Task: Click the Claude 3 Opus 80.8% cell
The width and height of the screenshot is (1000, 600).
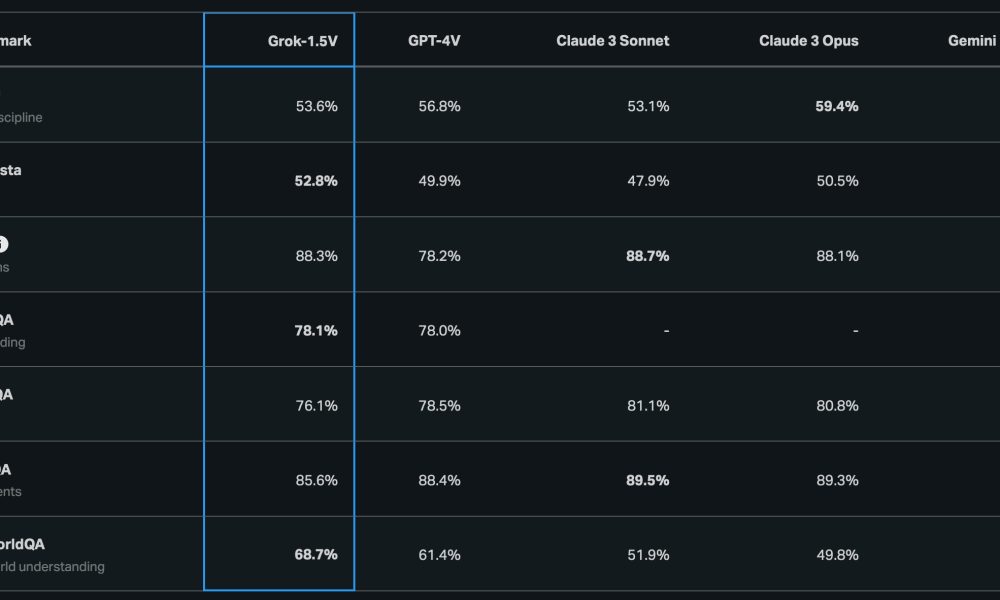Action: [837, 406]
